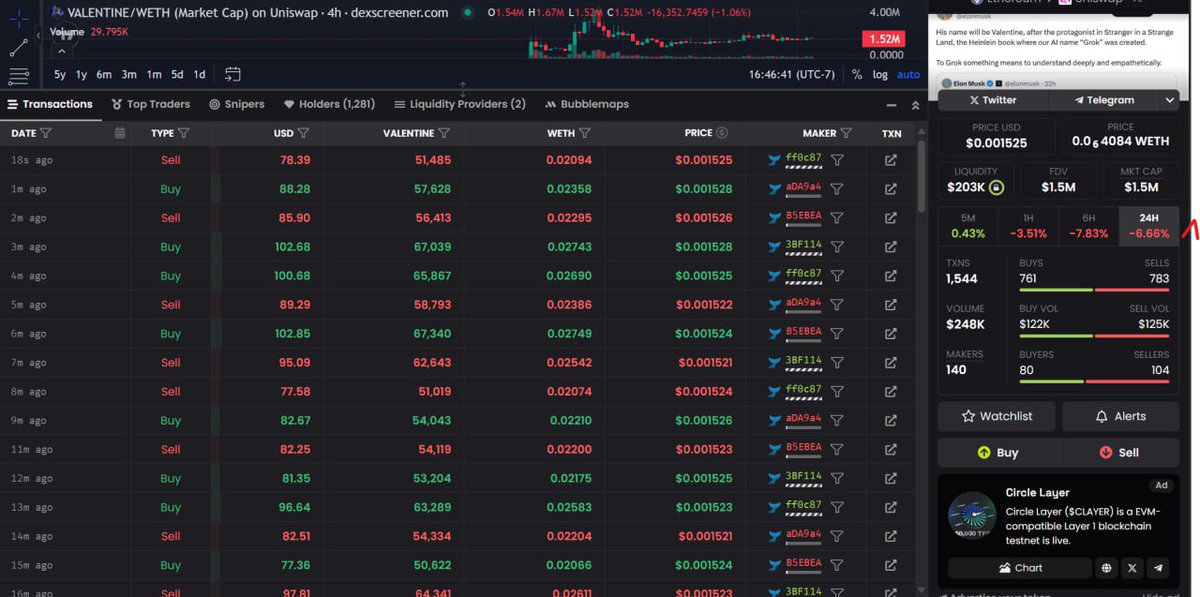Toggle auto scale on the chart

click(908, 75)
